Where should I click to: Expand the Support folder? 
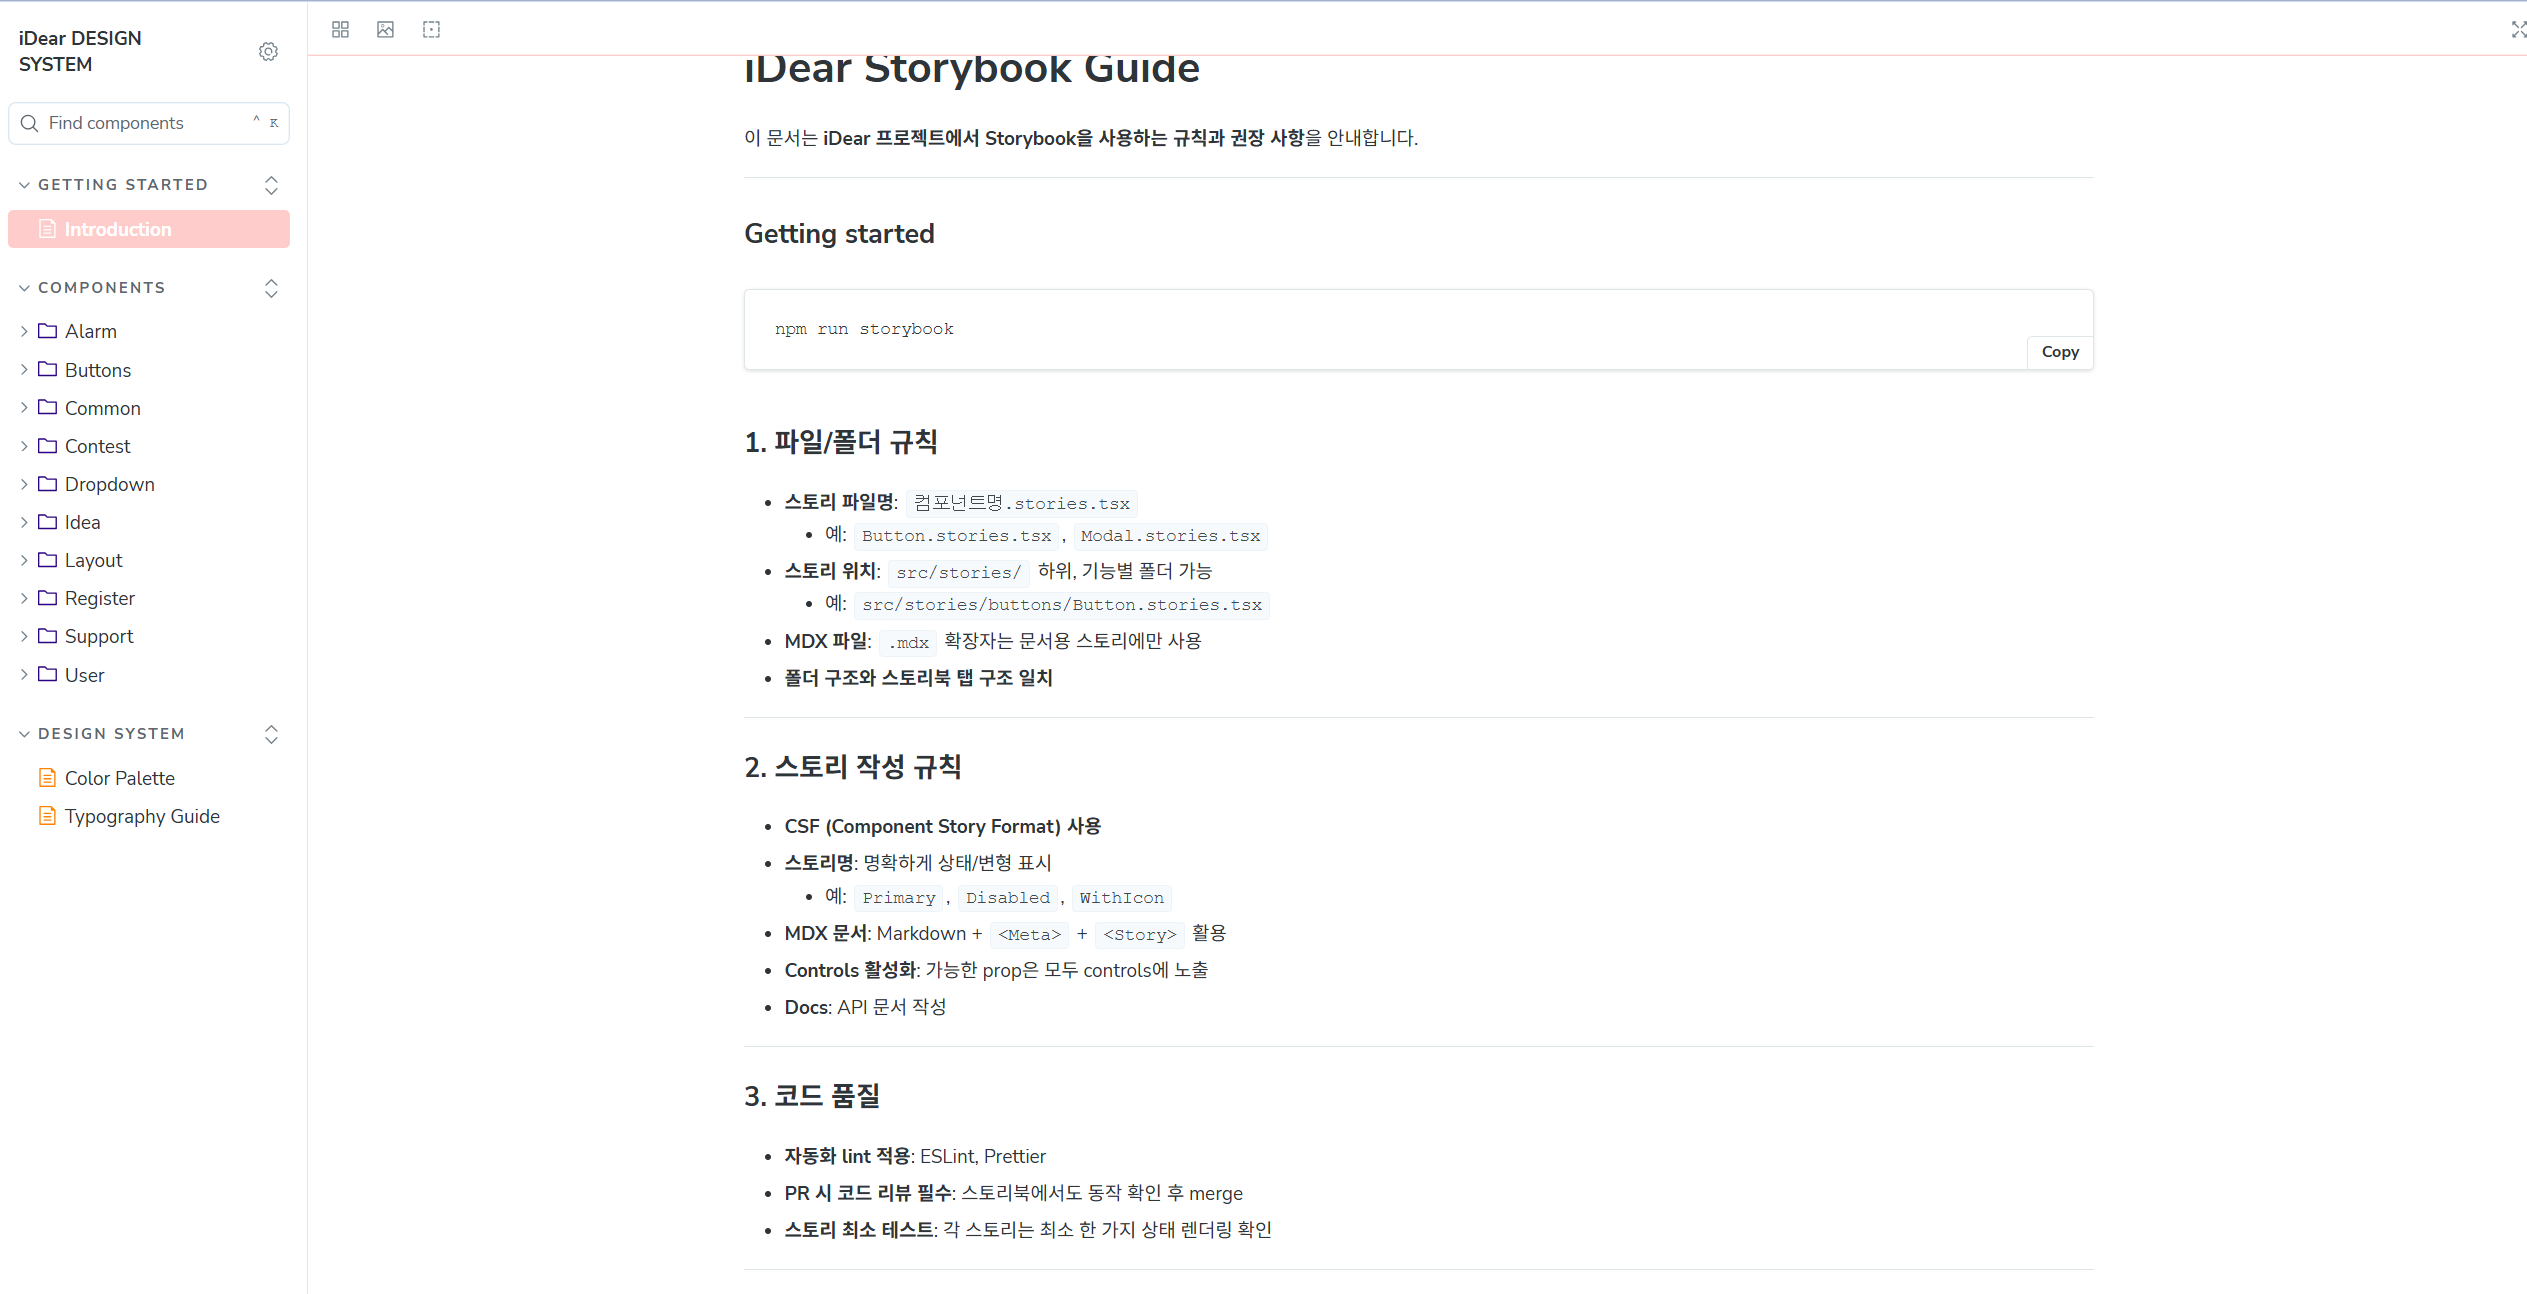98,636
